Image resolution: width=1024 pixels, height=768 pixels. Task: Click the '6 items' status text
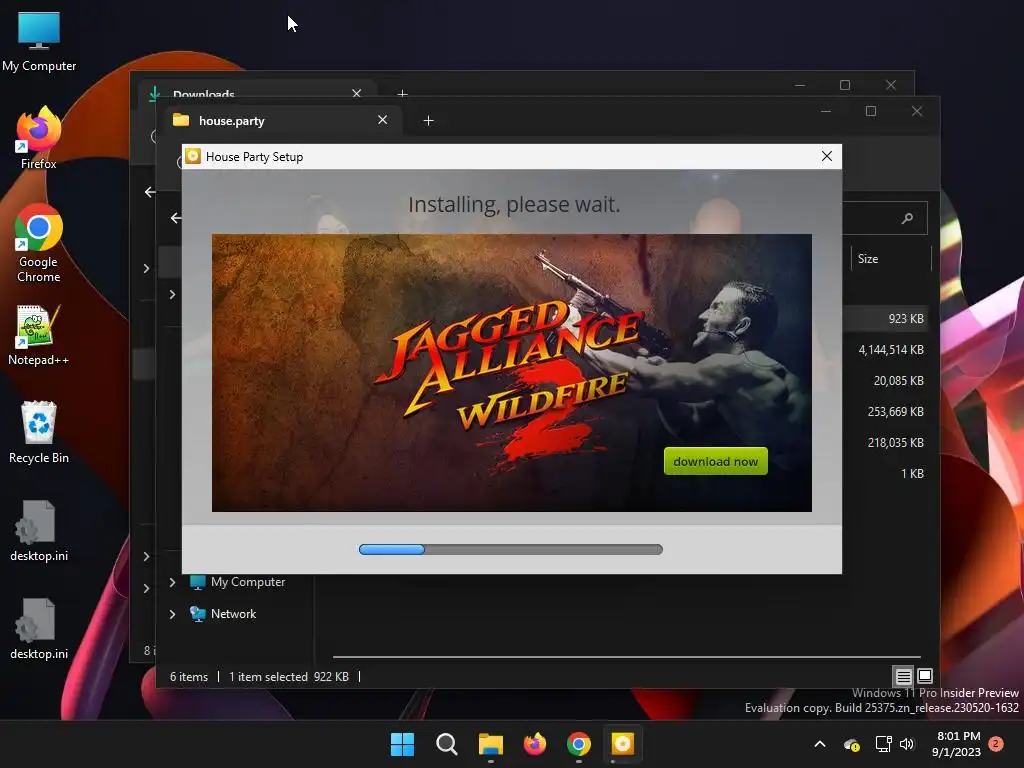(x=189, y=677)
